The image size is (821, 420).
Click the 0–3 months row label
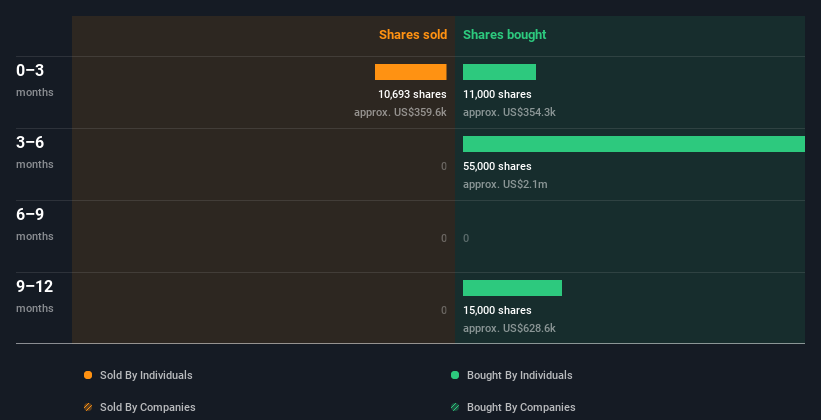click(x=35, y=80)
